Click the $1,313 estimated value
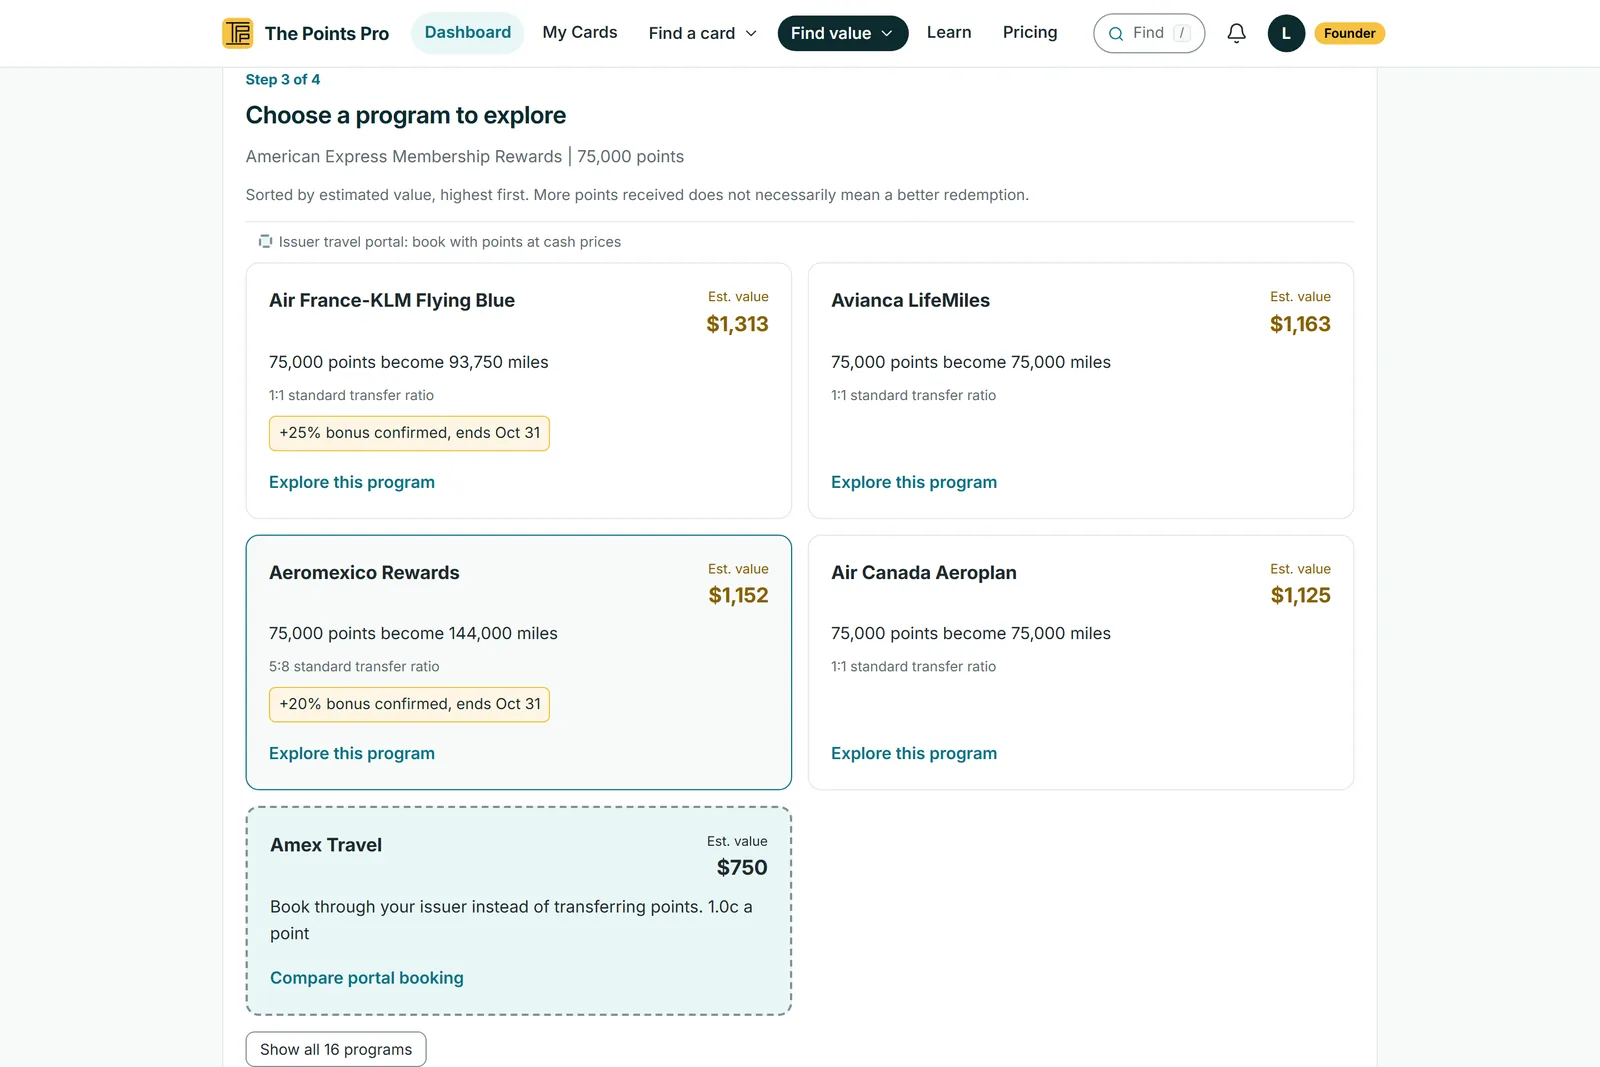This screenshot has height=1067, width=1600. pyautogui.click(x=737, y=324)
